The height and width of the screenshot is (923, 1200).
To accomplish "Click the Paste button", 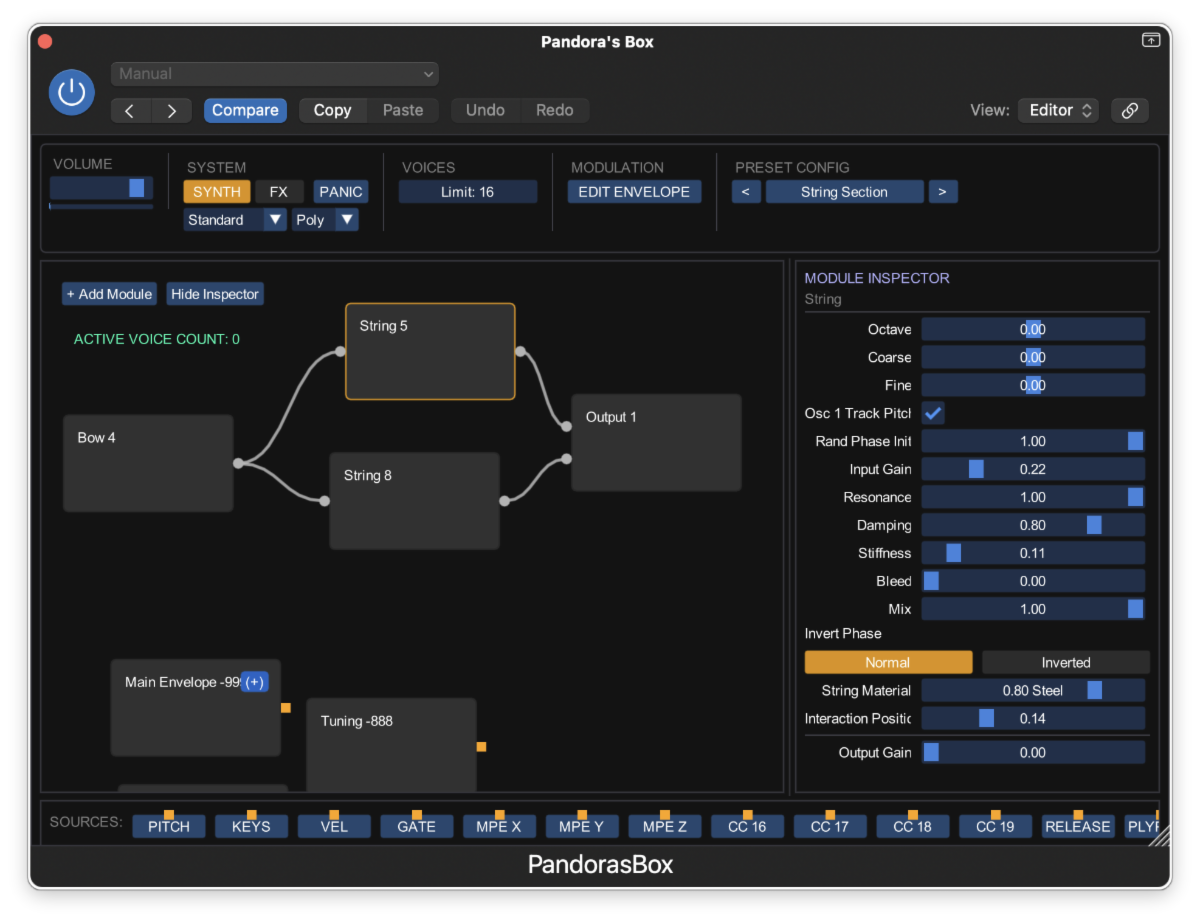I will click(403, 110).
